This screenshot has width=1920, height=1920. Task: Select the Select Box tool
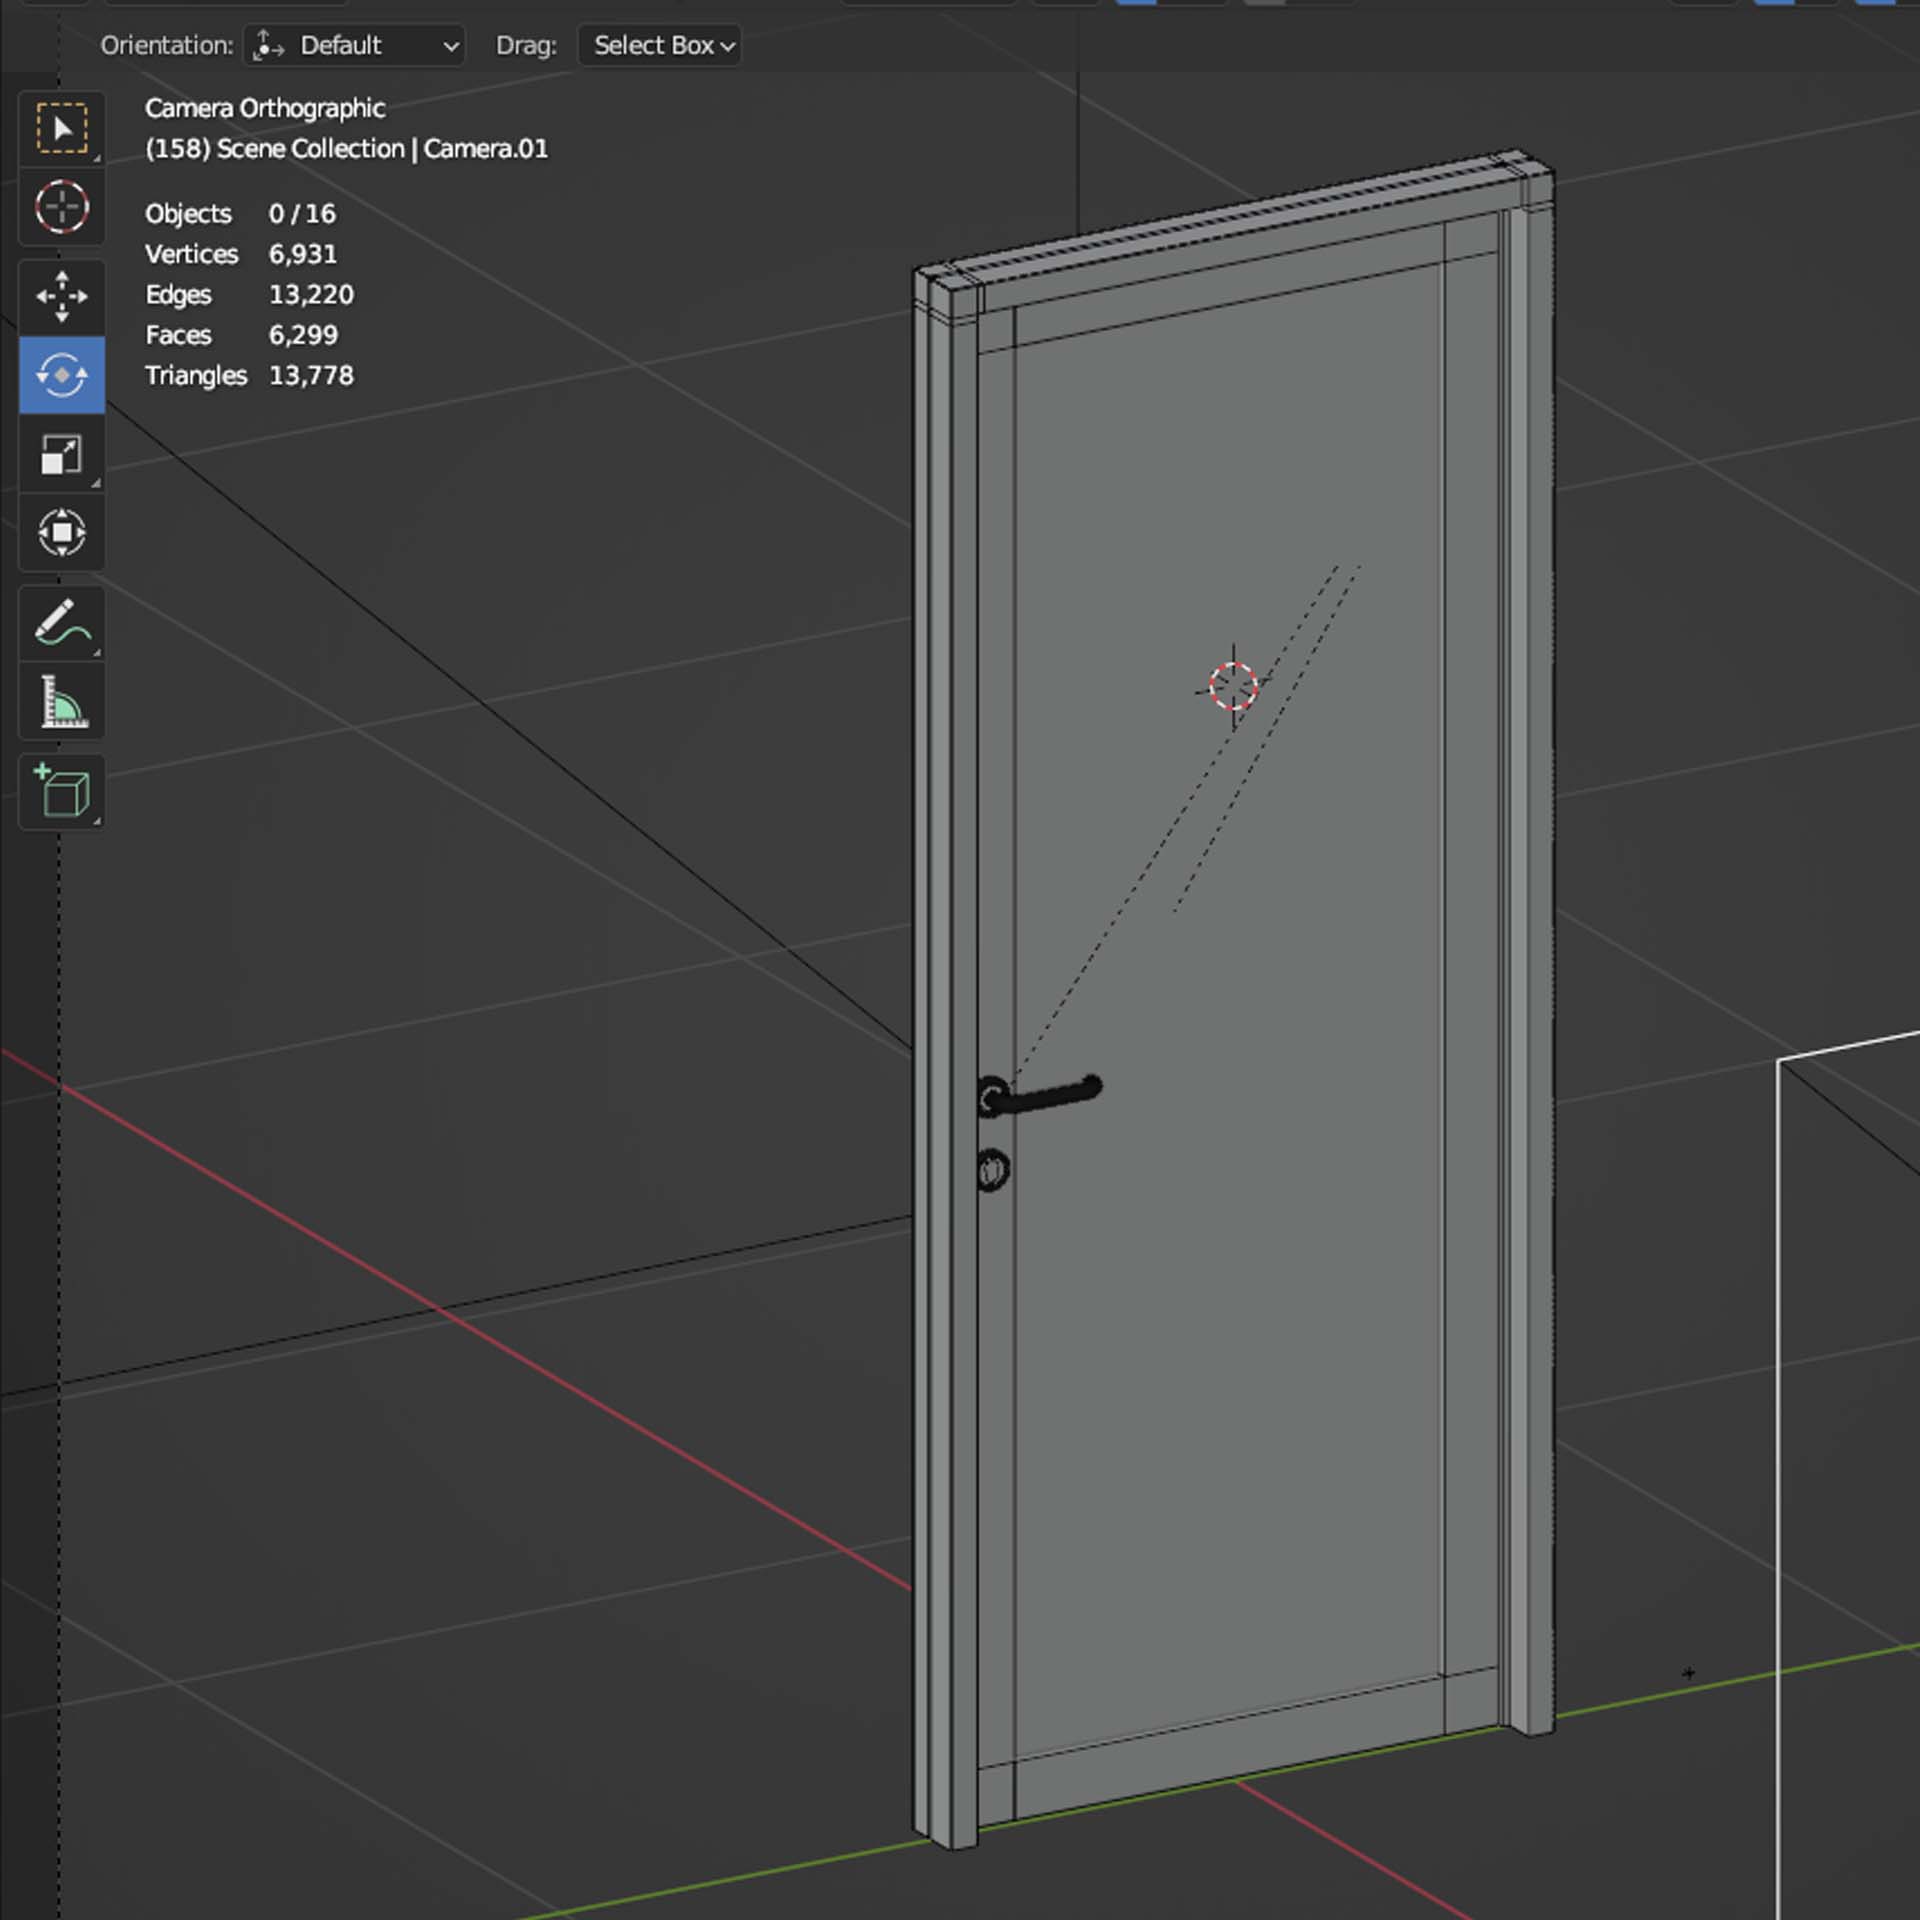(x=62, y=129)
